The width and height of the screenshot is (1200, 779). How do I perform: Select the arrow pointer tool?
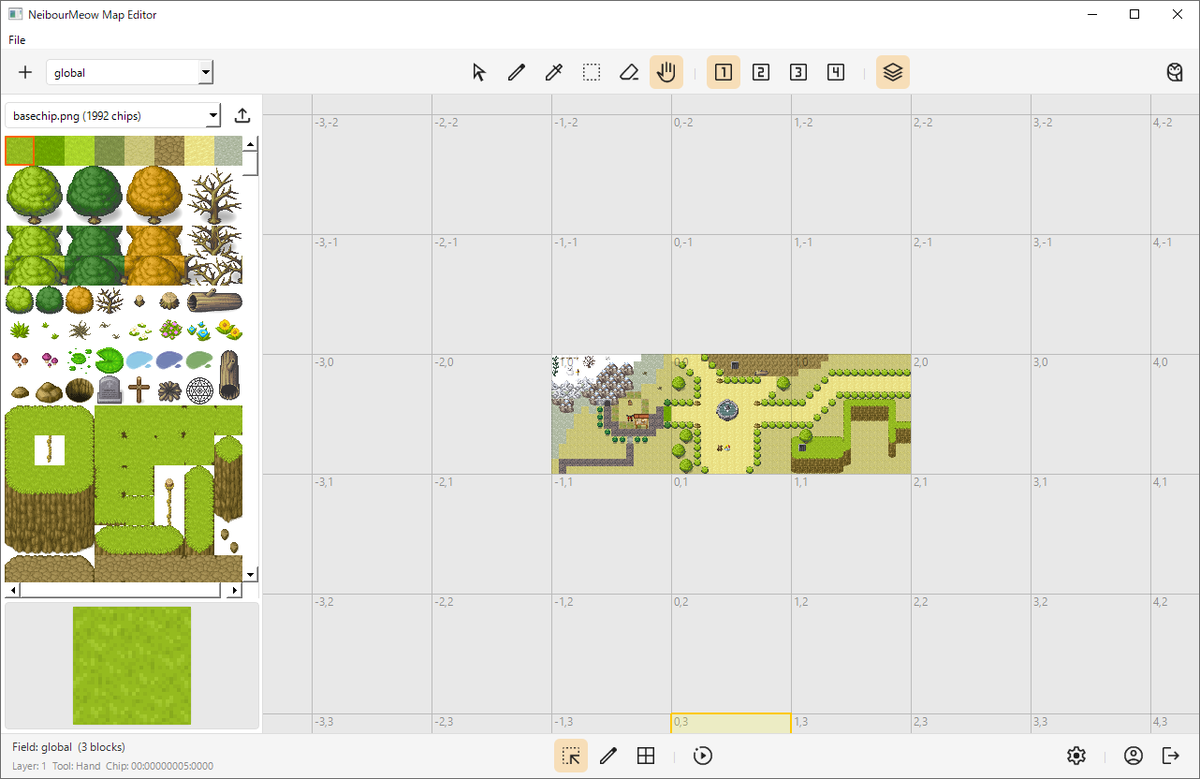click(x=479, y=72)
